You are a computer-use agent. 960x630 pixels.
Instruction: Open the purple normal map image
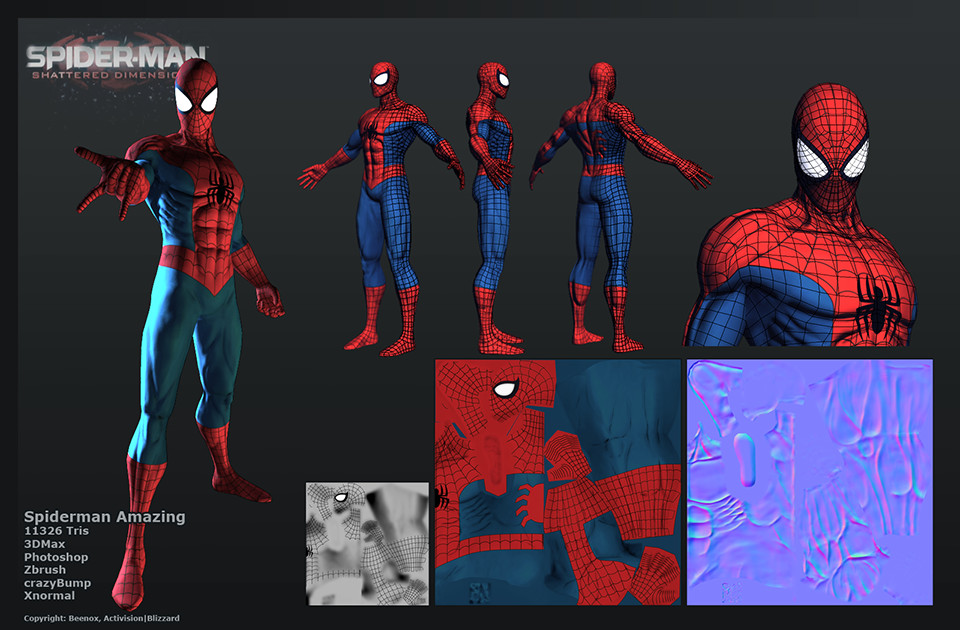click(809, 482)
